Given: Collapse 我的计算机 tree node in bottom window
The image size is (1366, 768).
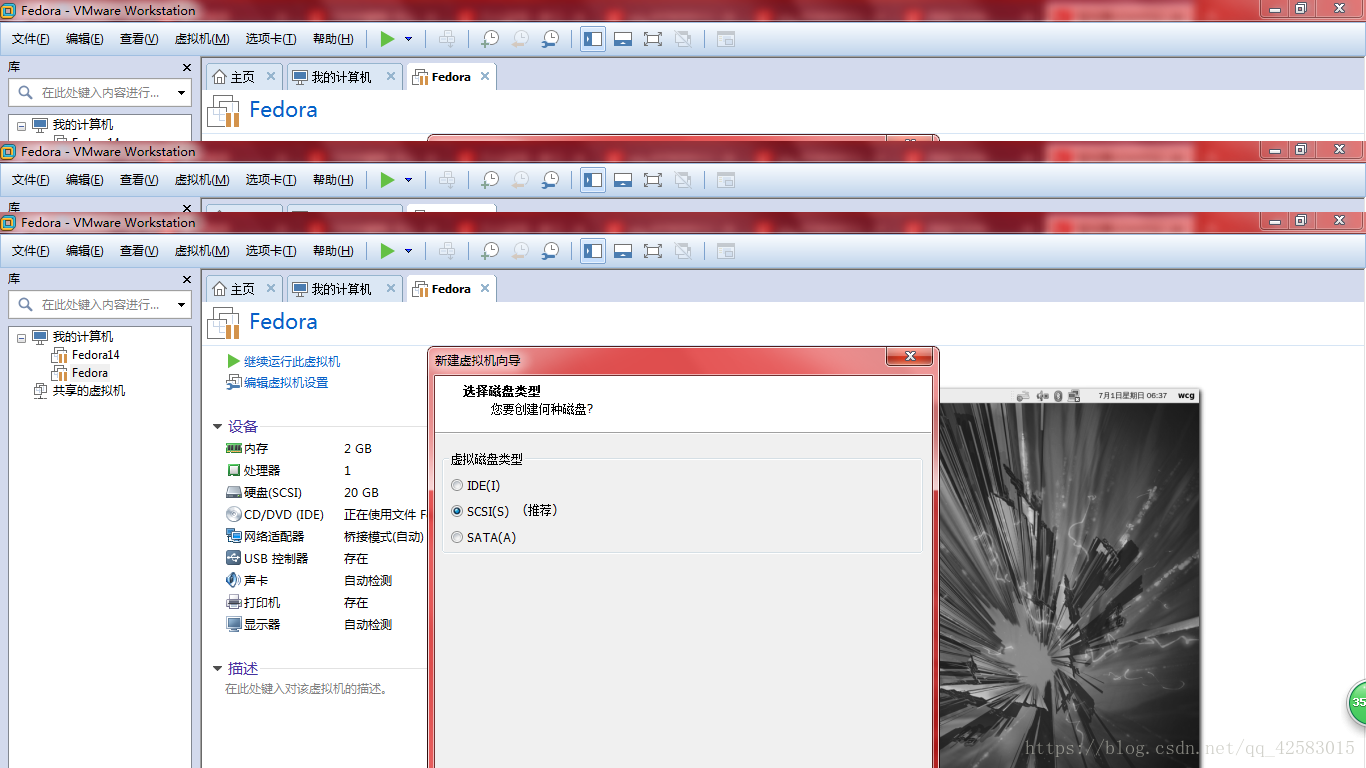Looking at the screenshot, I should [x=21, y=338].
